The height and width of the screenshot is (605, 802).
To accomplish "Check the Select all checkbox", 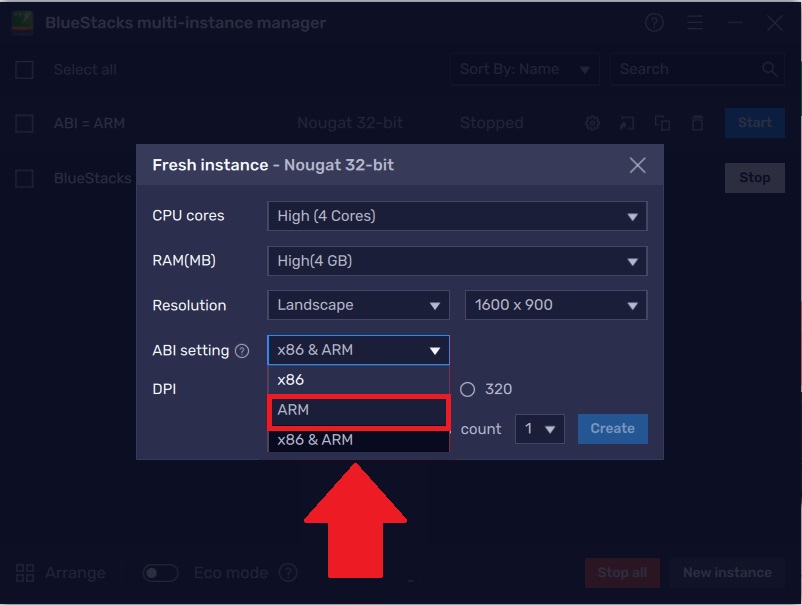I will 25,70.
